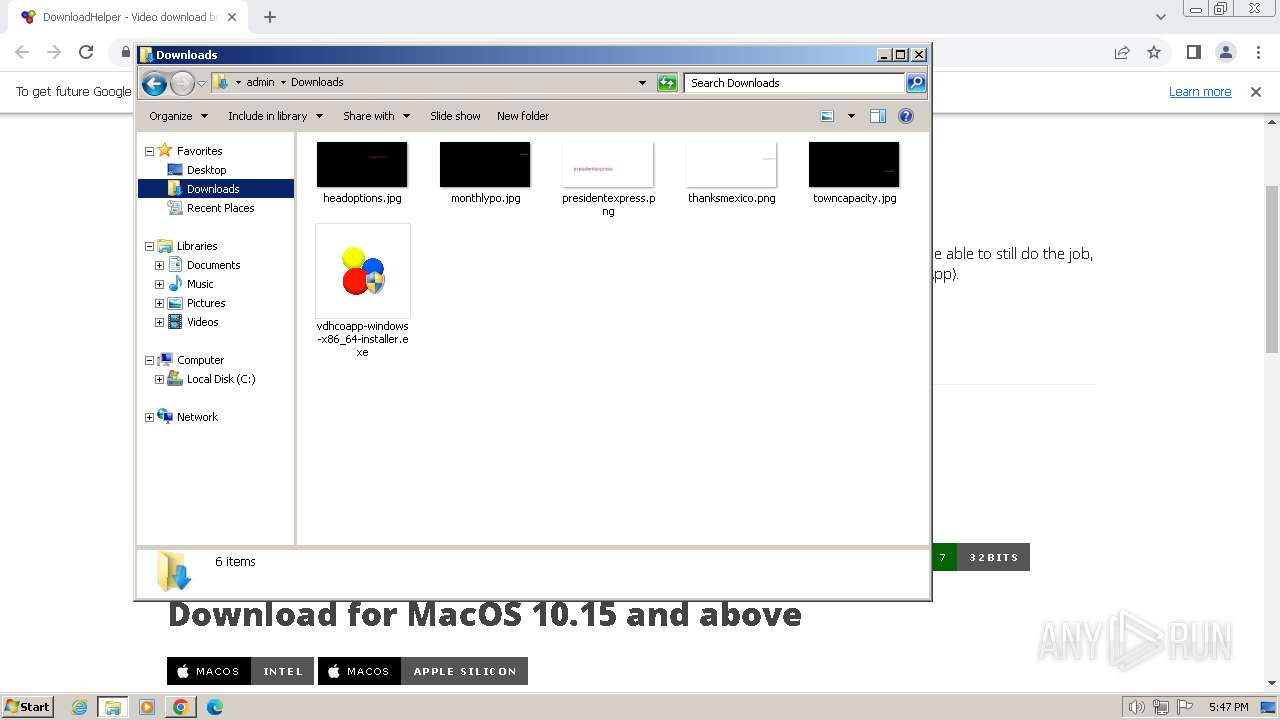The image size is (1280, 720).
Task: Click the vdhcoapp-windows-x86_64-installer.exe file name
Action: click(362, 339)
